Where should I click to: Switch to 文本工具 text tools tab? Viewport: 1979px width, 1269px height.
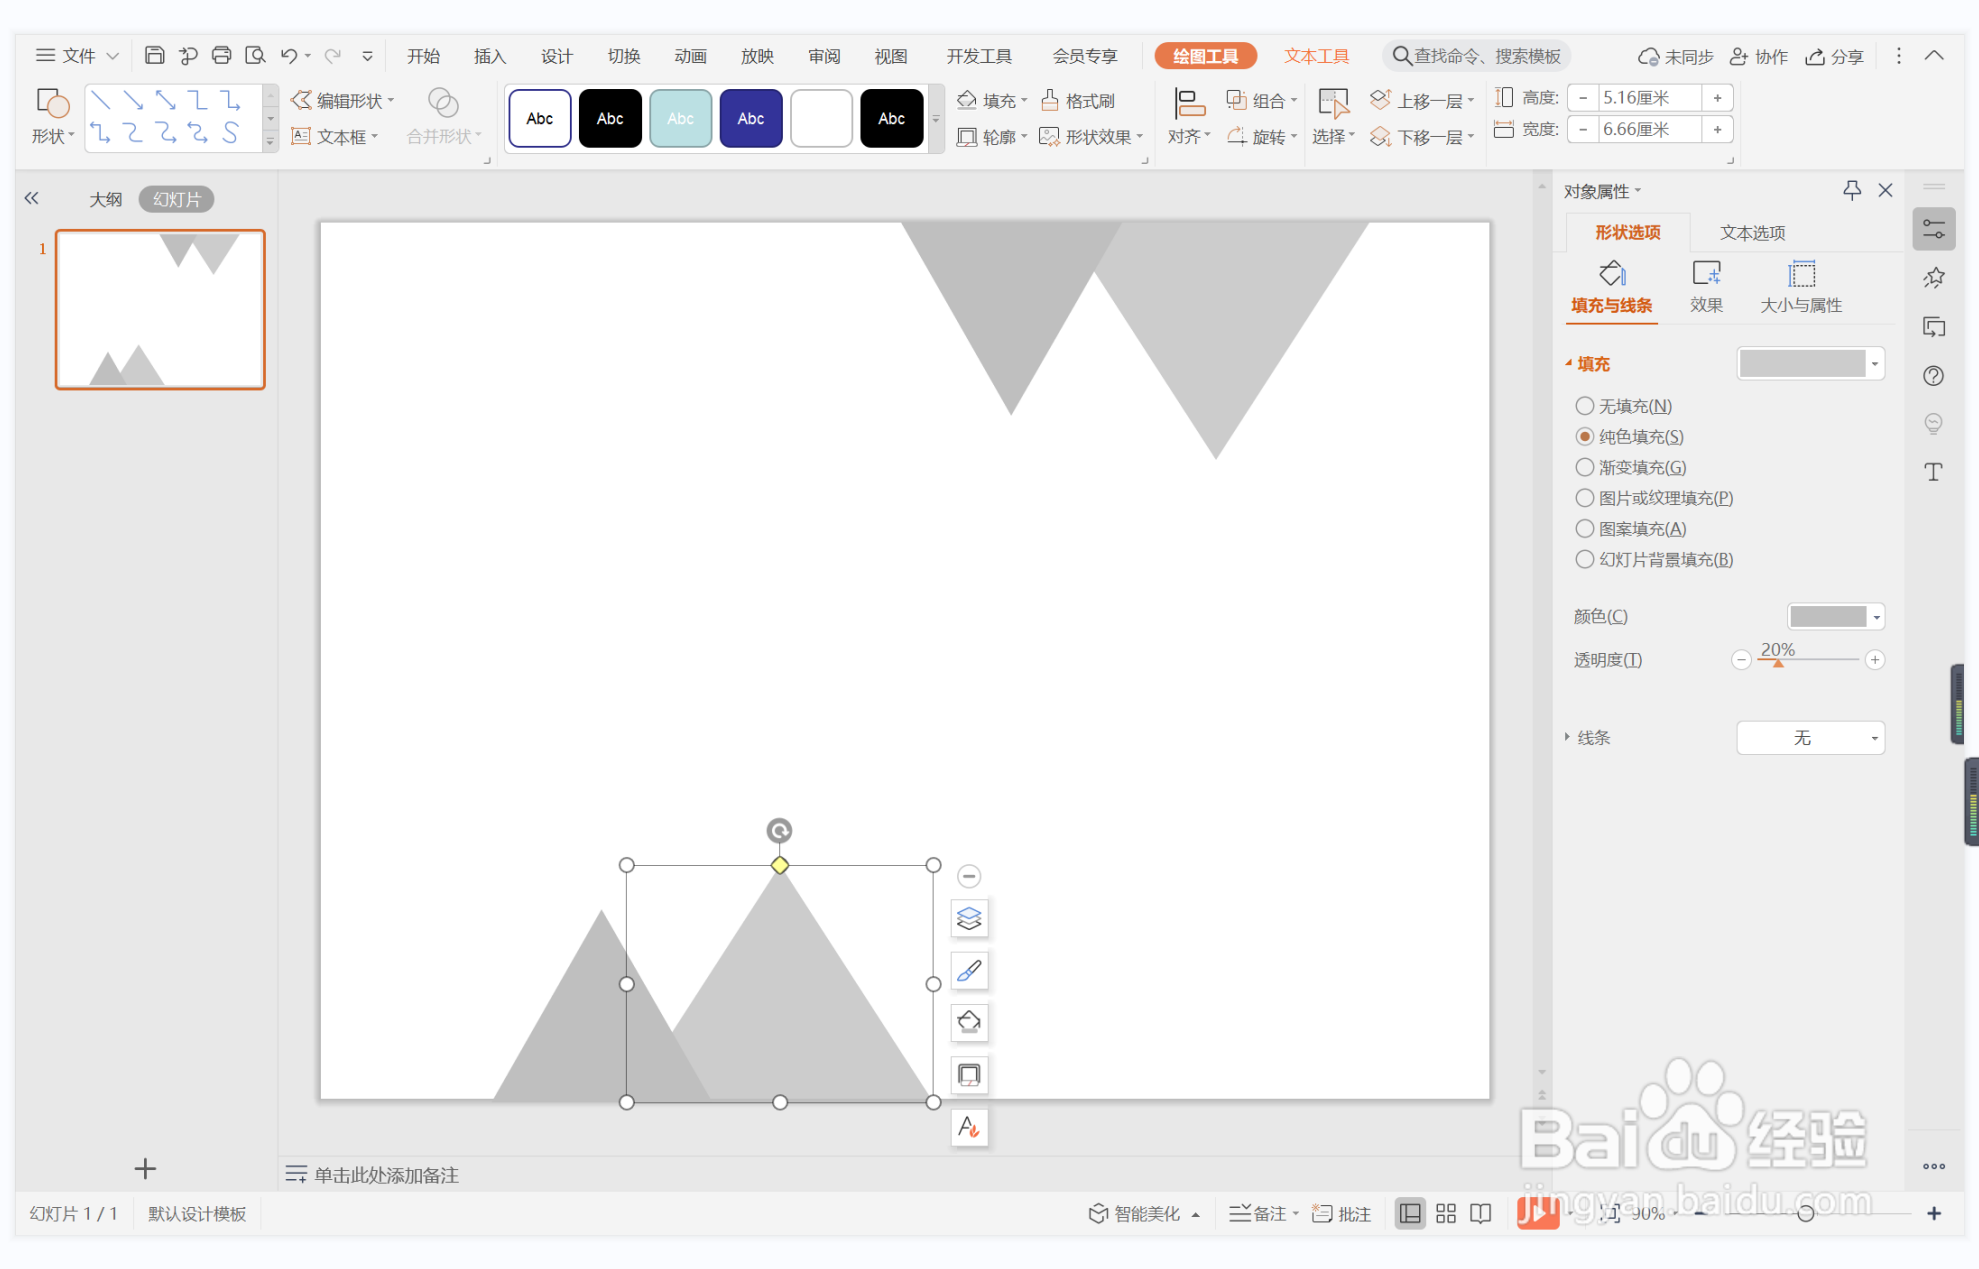(1316, 56)
